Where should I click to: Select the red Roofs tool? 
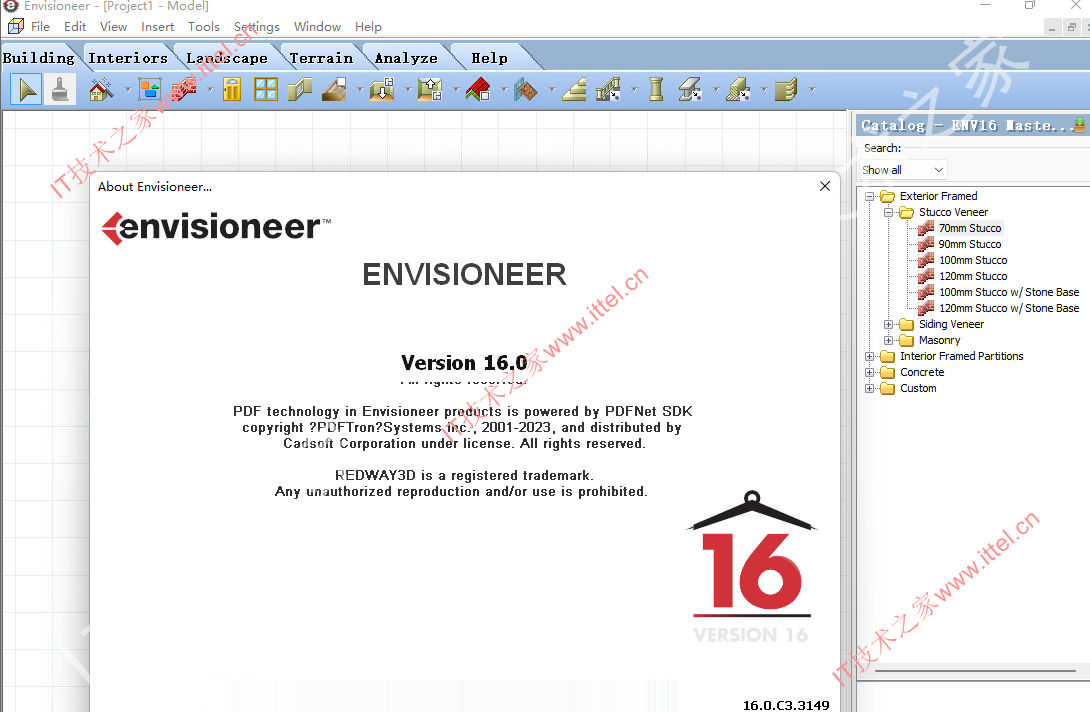pyautogui.click(x=478, y=90)
